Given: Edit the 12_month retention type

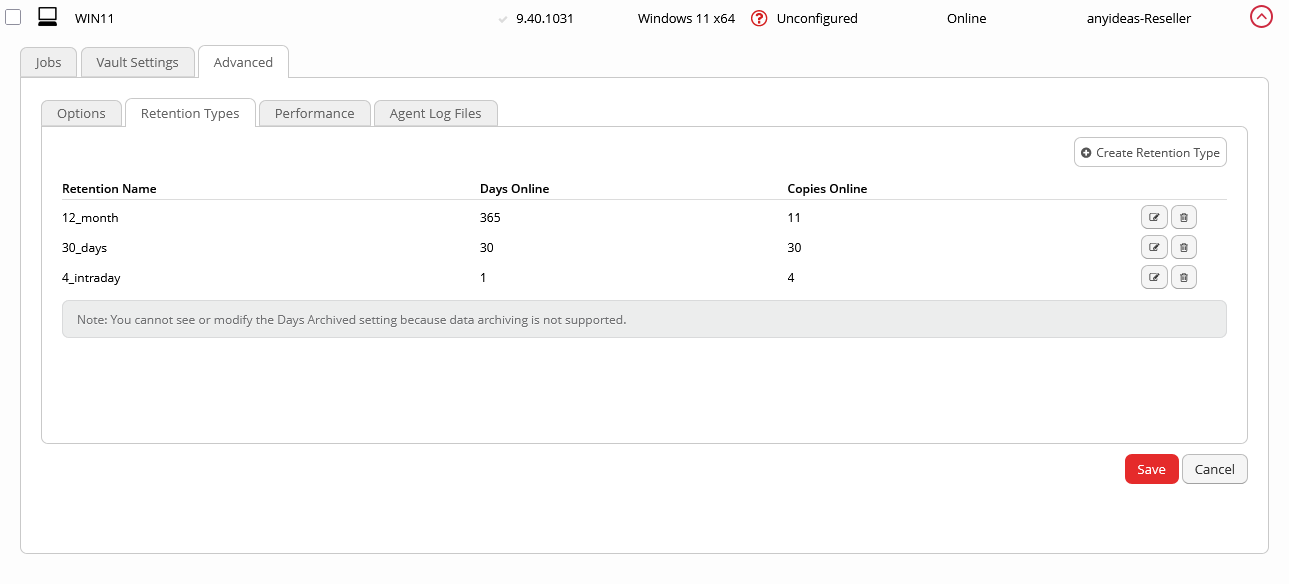Looking at the screenshot, I should point(1154,218).
